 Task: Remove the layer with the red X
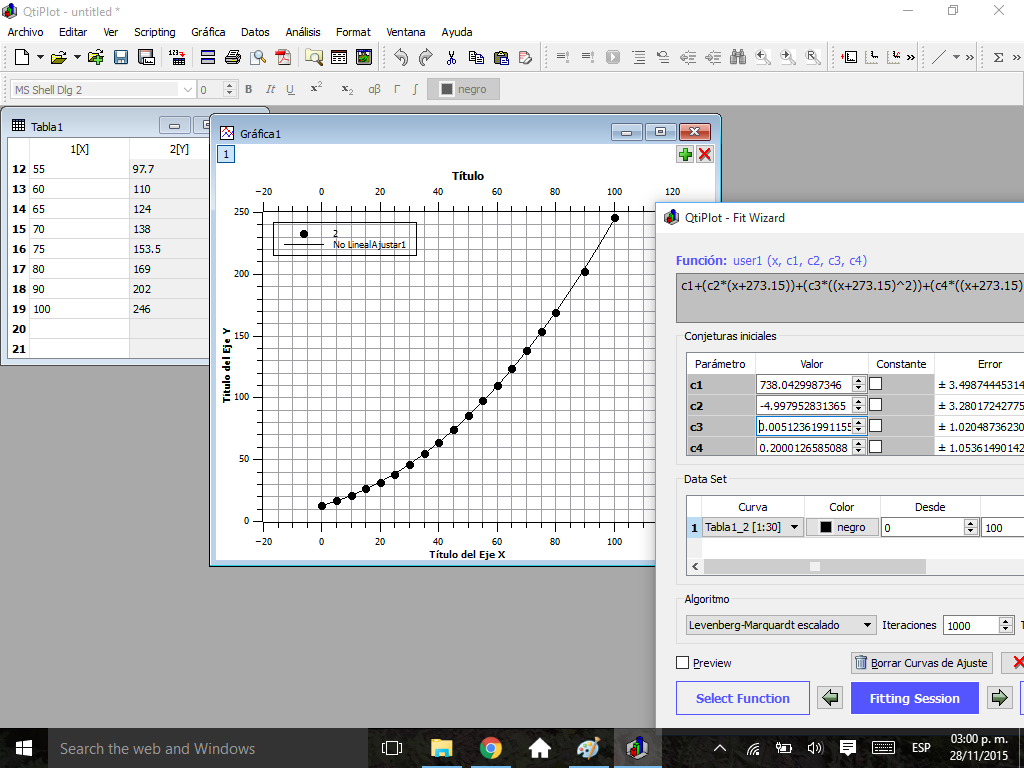coord(705,154)
